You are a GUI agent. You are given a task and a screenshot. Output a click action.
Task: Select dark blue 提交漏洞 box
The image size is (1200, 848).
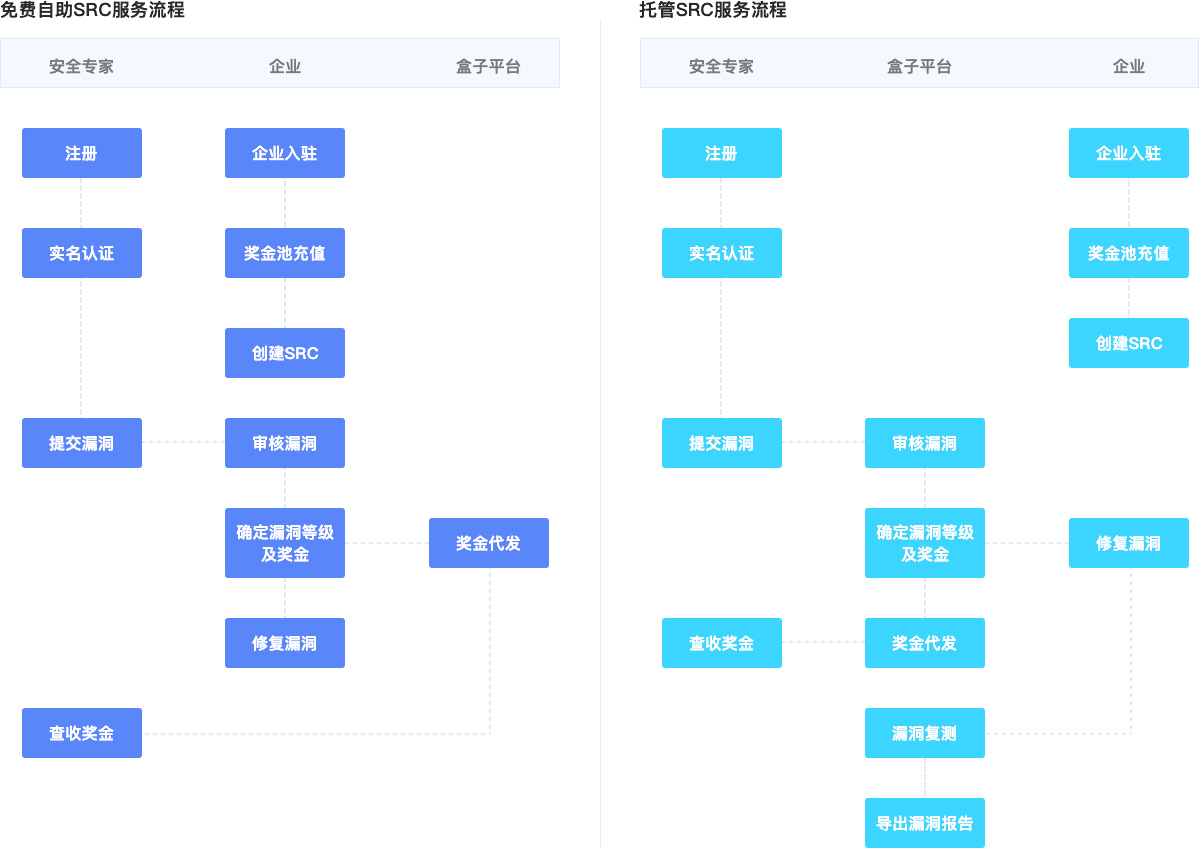[82, 443]
